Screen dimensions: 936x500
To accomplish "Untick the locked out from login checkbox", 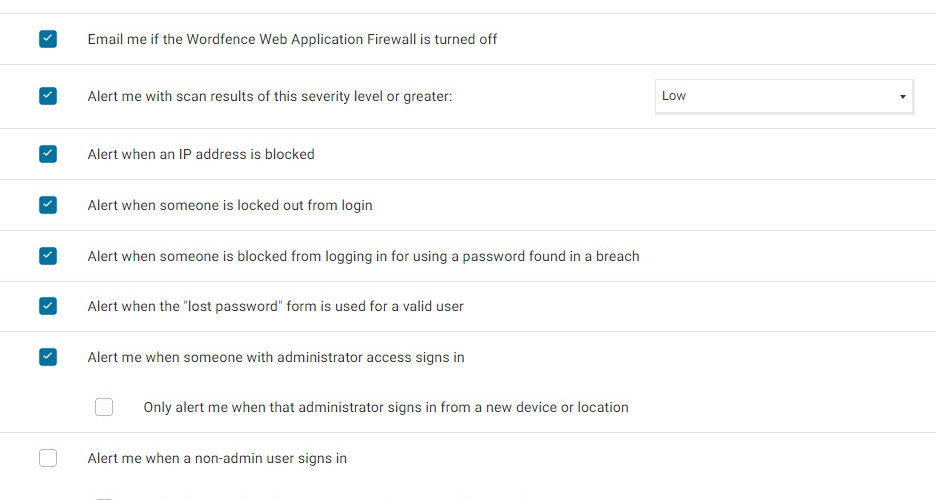I will [48, 205].
